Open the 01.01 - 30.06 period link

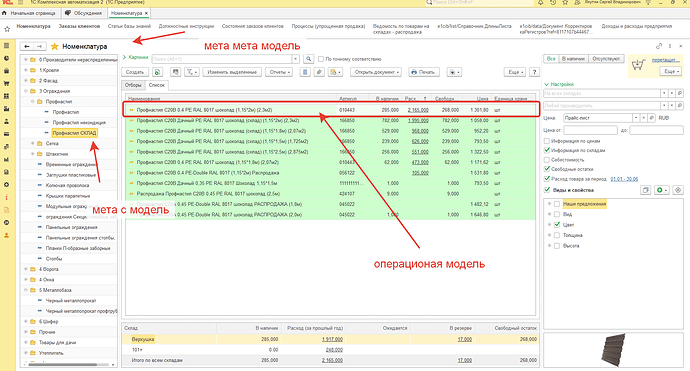pos(624,179)
